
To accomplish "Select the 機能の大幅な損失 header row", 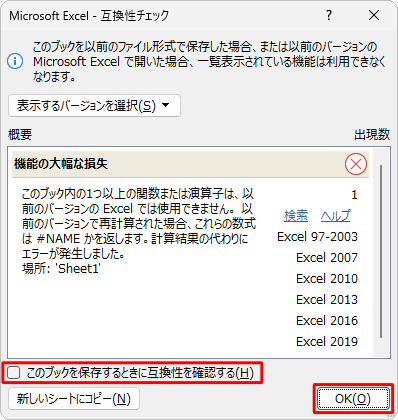I will click(190, 164).
